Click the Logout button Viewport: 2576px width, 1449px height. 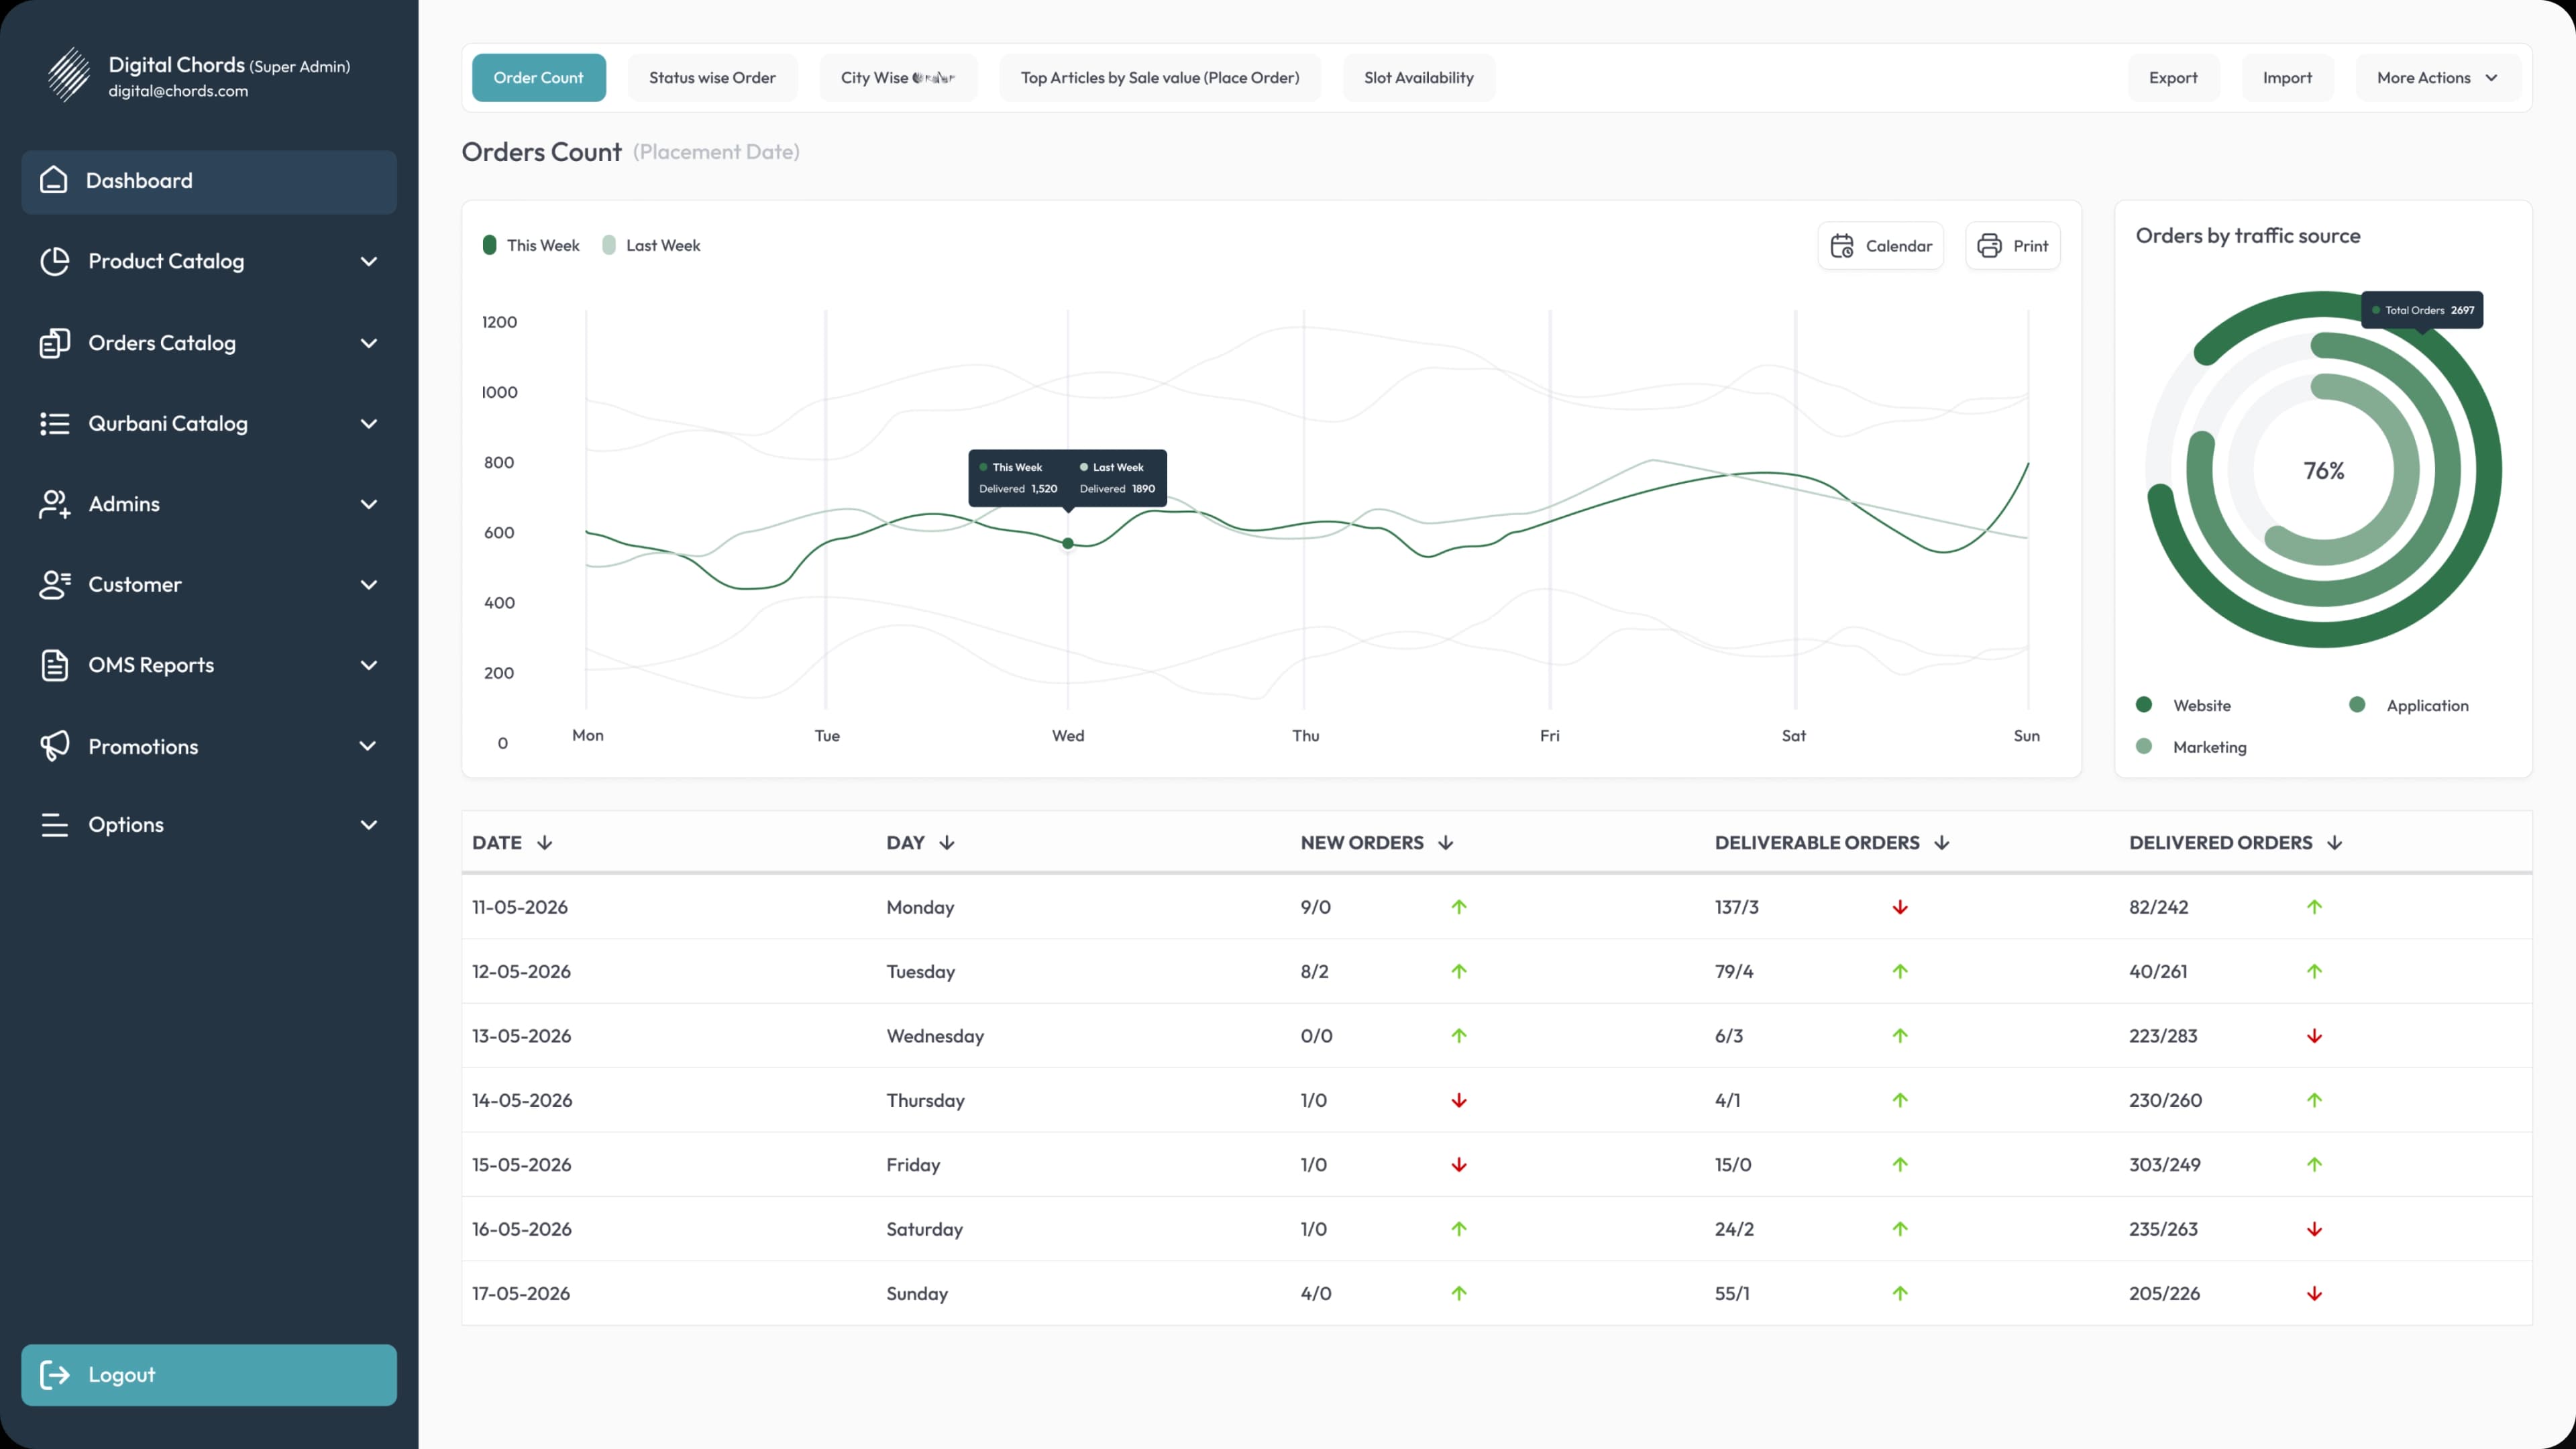coord(209,1375)
